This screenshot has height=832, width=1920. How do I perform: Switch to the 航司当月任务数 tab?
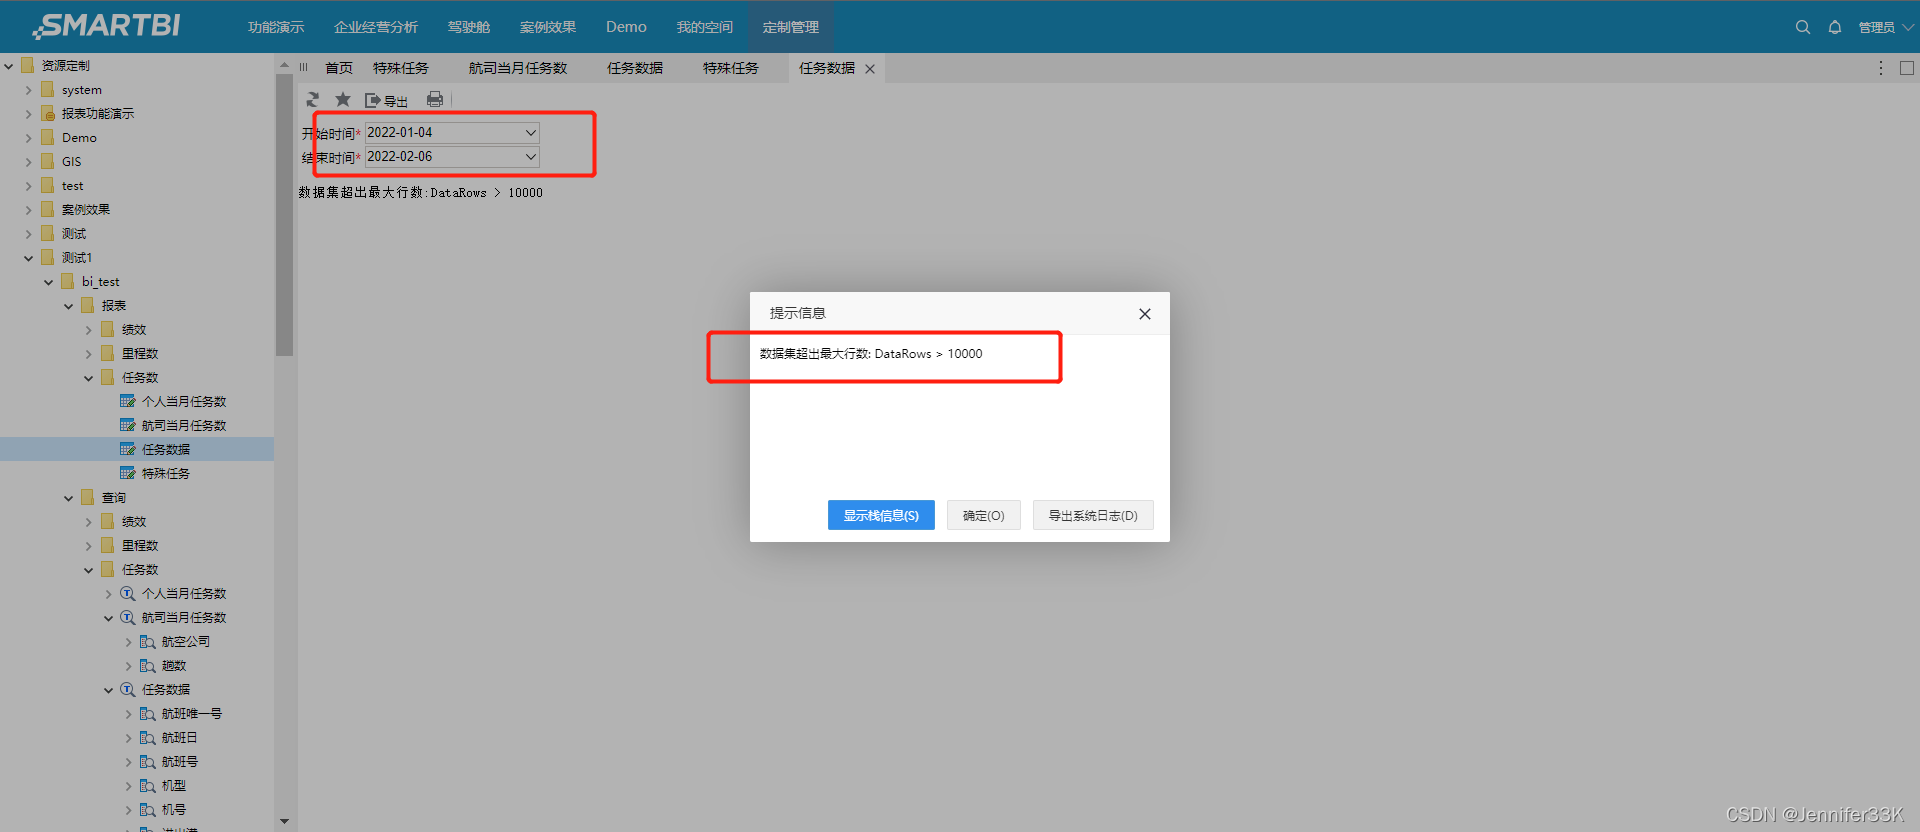coord(518,68)
